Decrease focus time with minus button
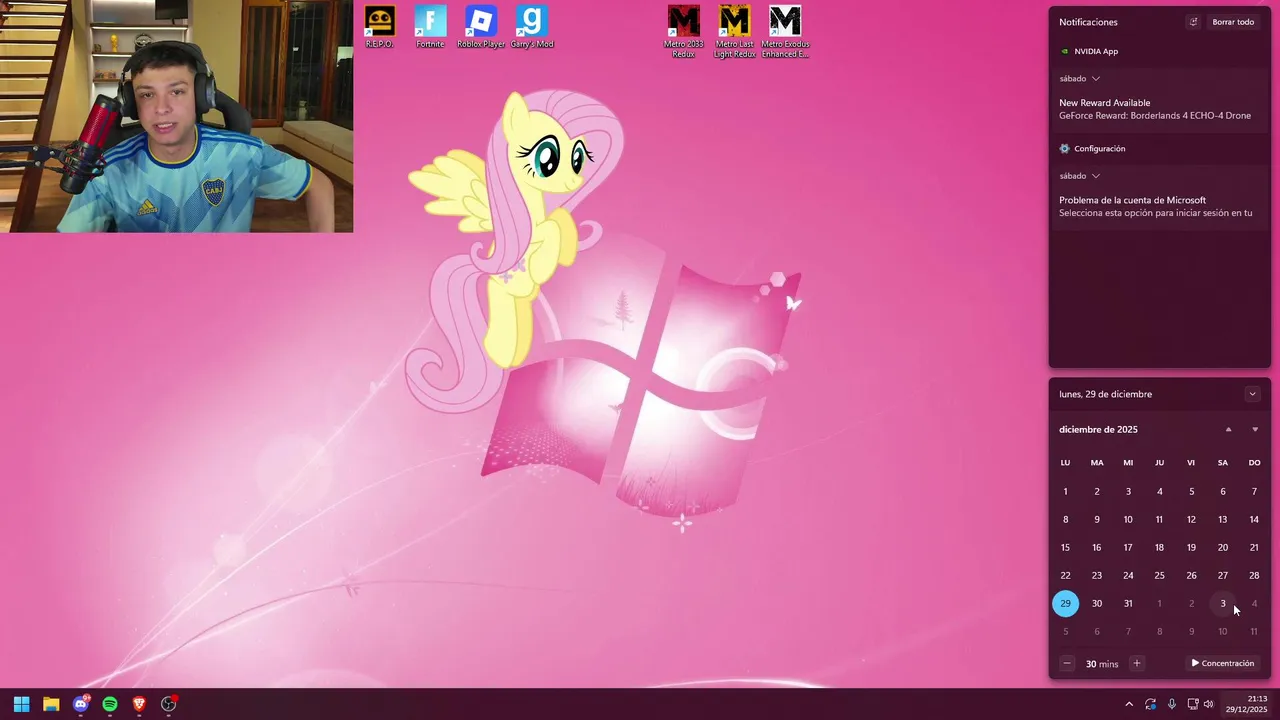The width and height of the screenshot is (1280, 720). click(1067, 663)
